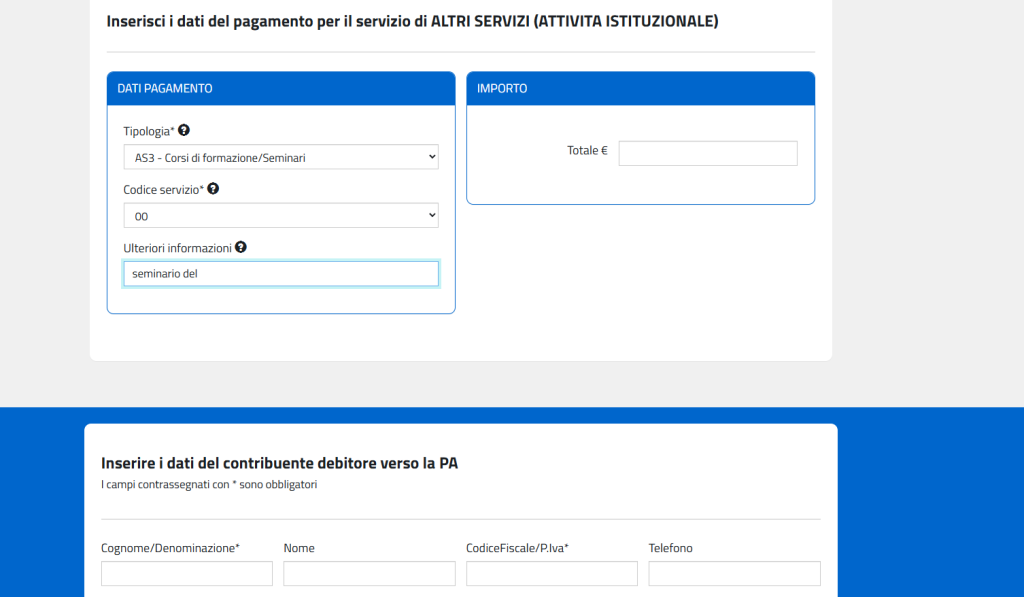Screen dimensions: 1024x597
Task: Click the Totale € label
Action: click(x=587, y=151)
